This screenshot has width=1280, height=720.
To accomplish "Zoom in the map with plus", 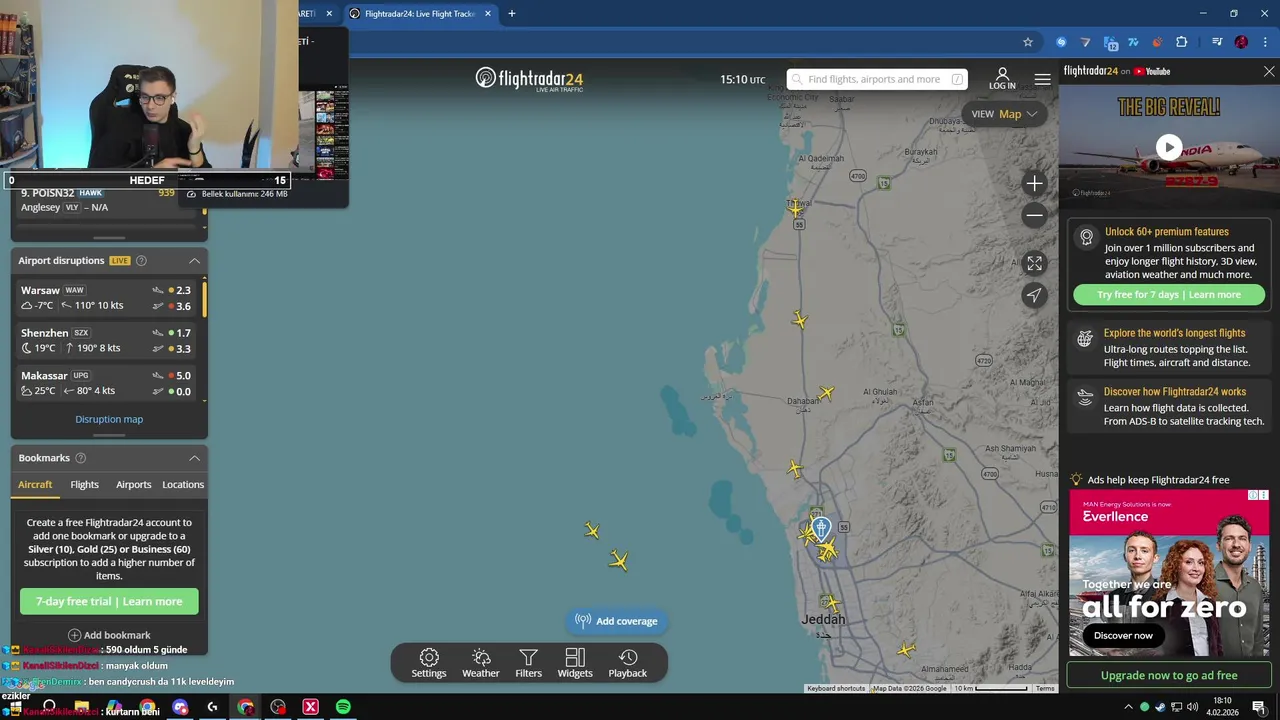I will [x=1034, y=183].
